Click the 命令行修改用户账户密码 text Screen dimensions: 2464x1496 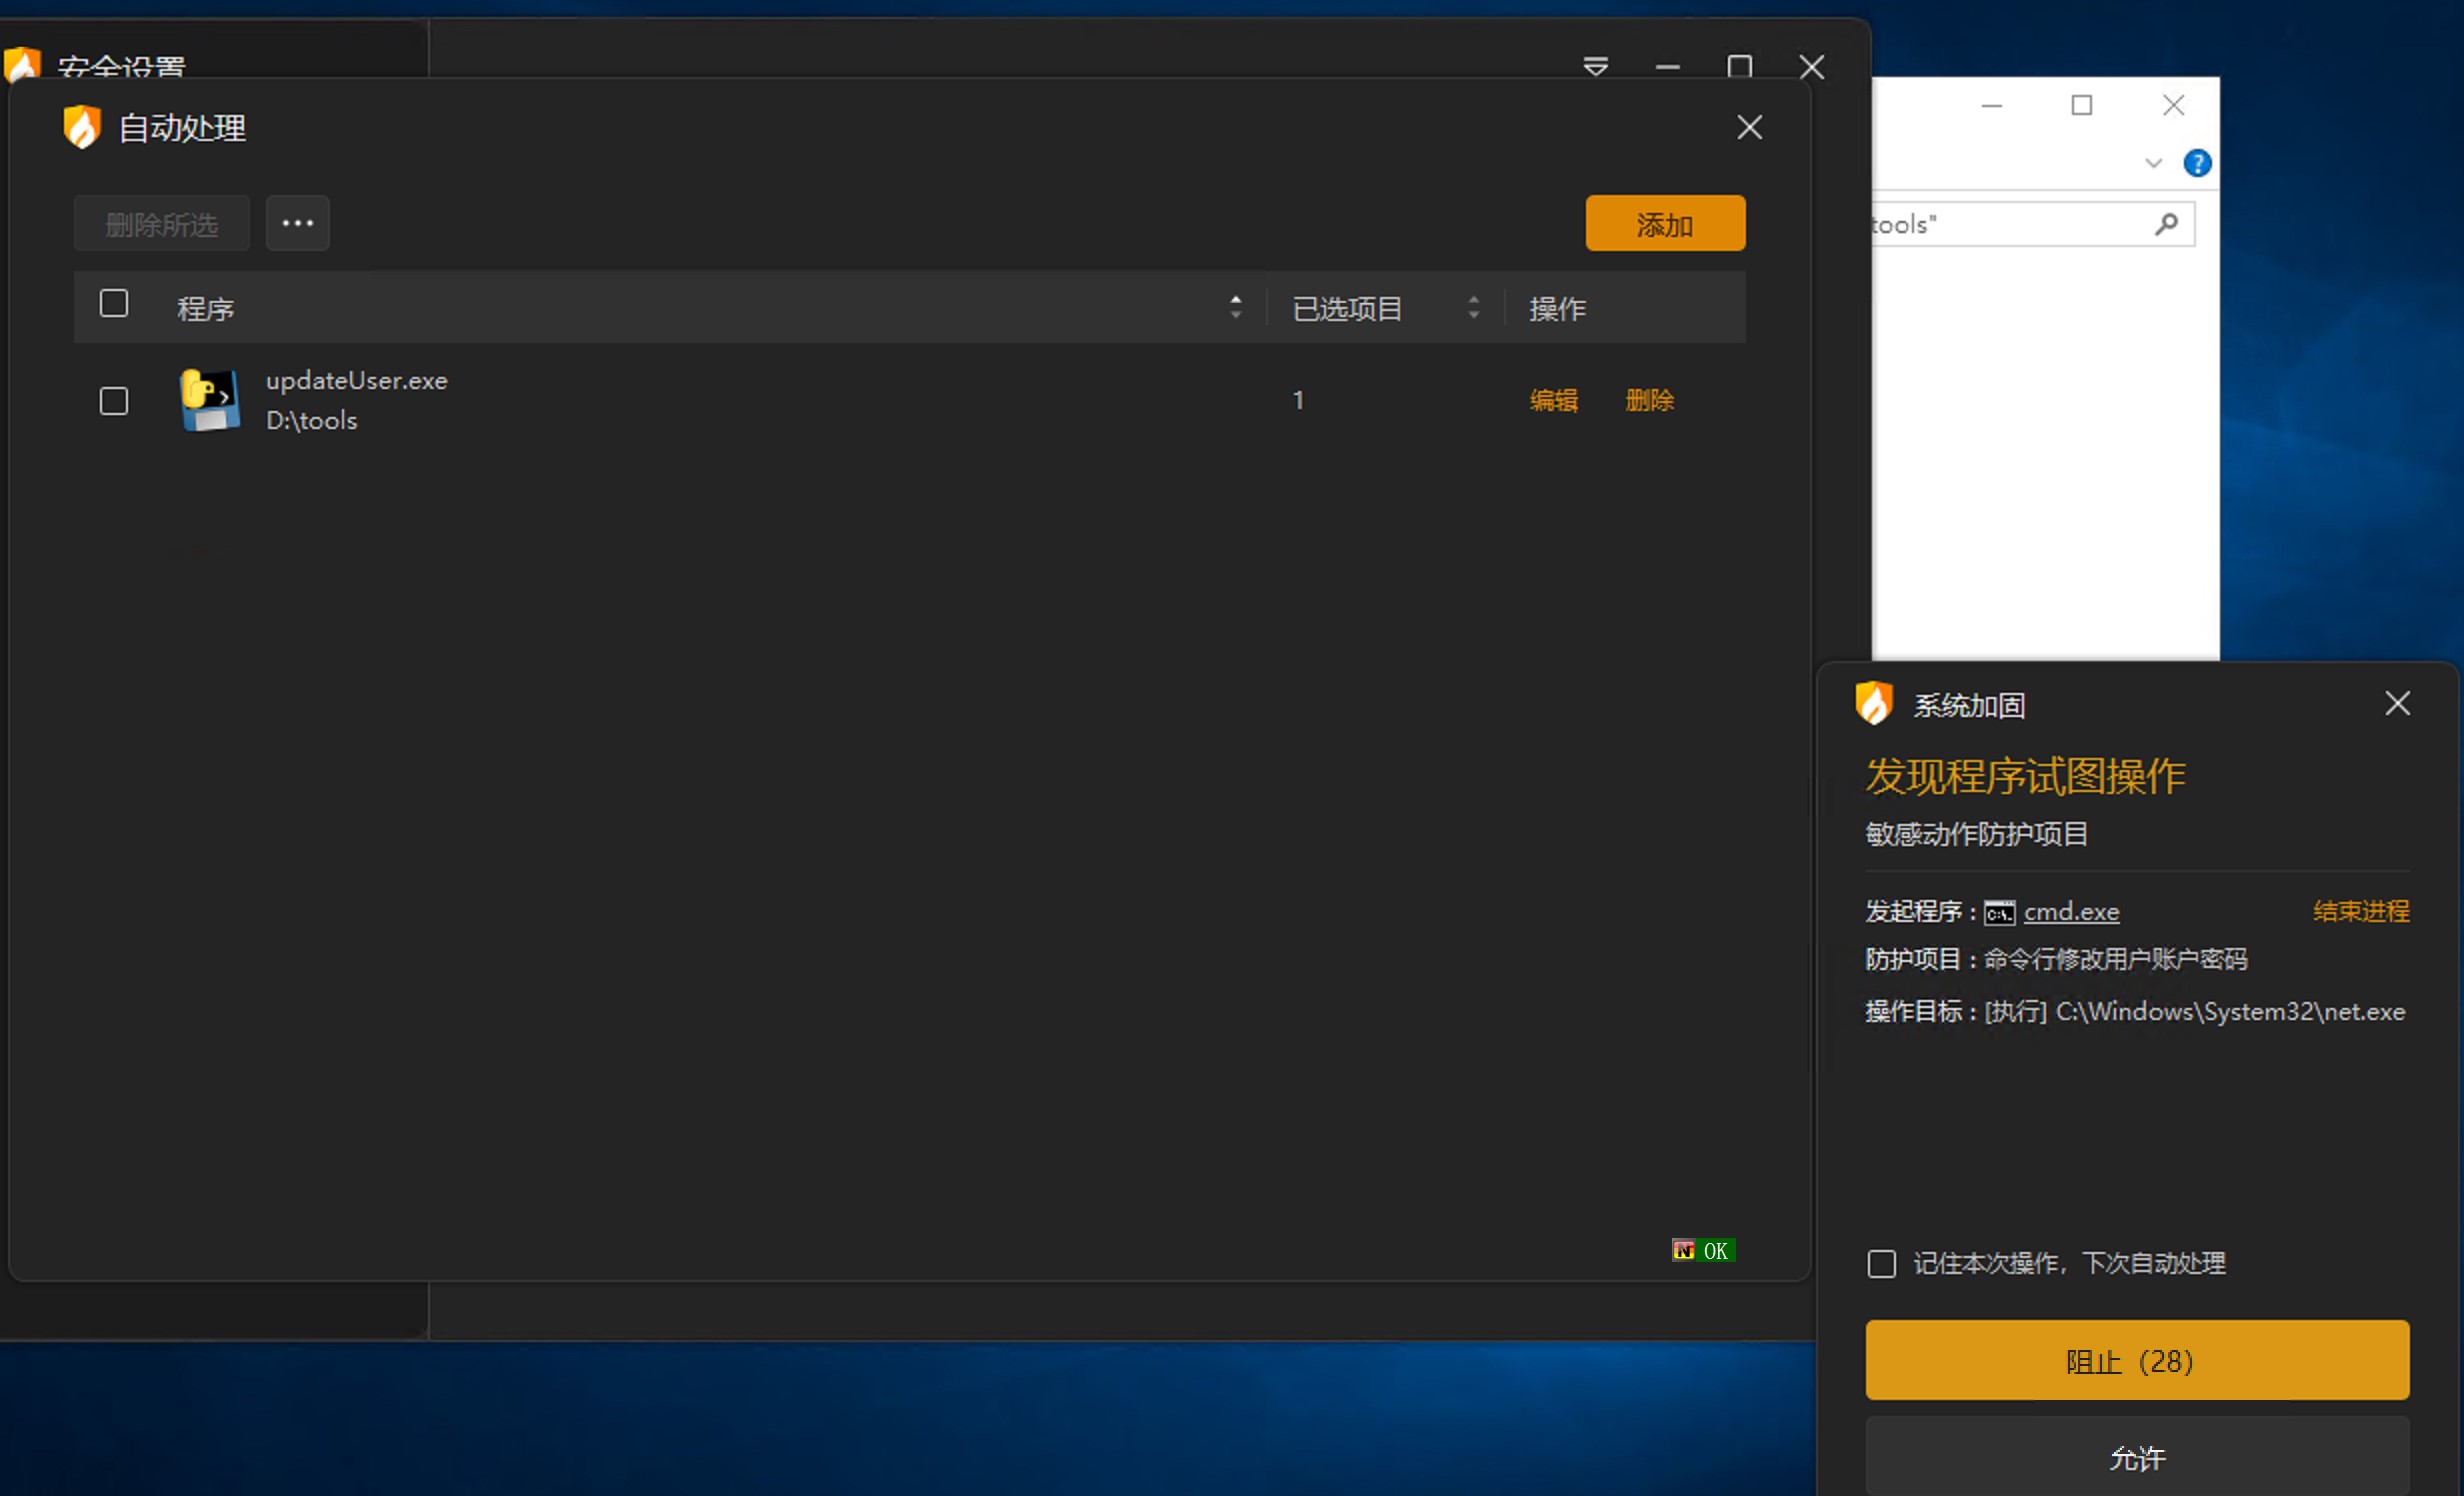[2116, 959]
